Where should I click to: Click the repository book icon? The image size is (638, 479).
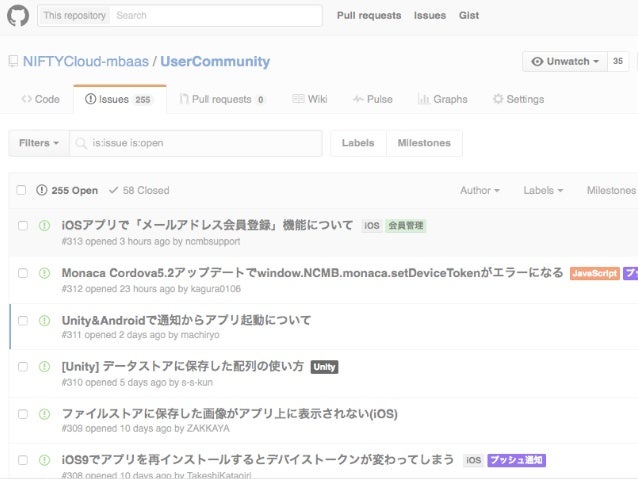click(x=13, y=61)
